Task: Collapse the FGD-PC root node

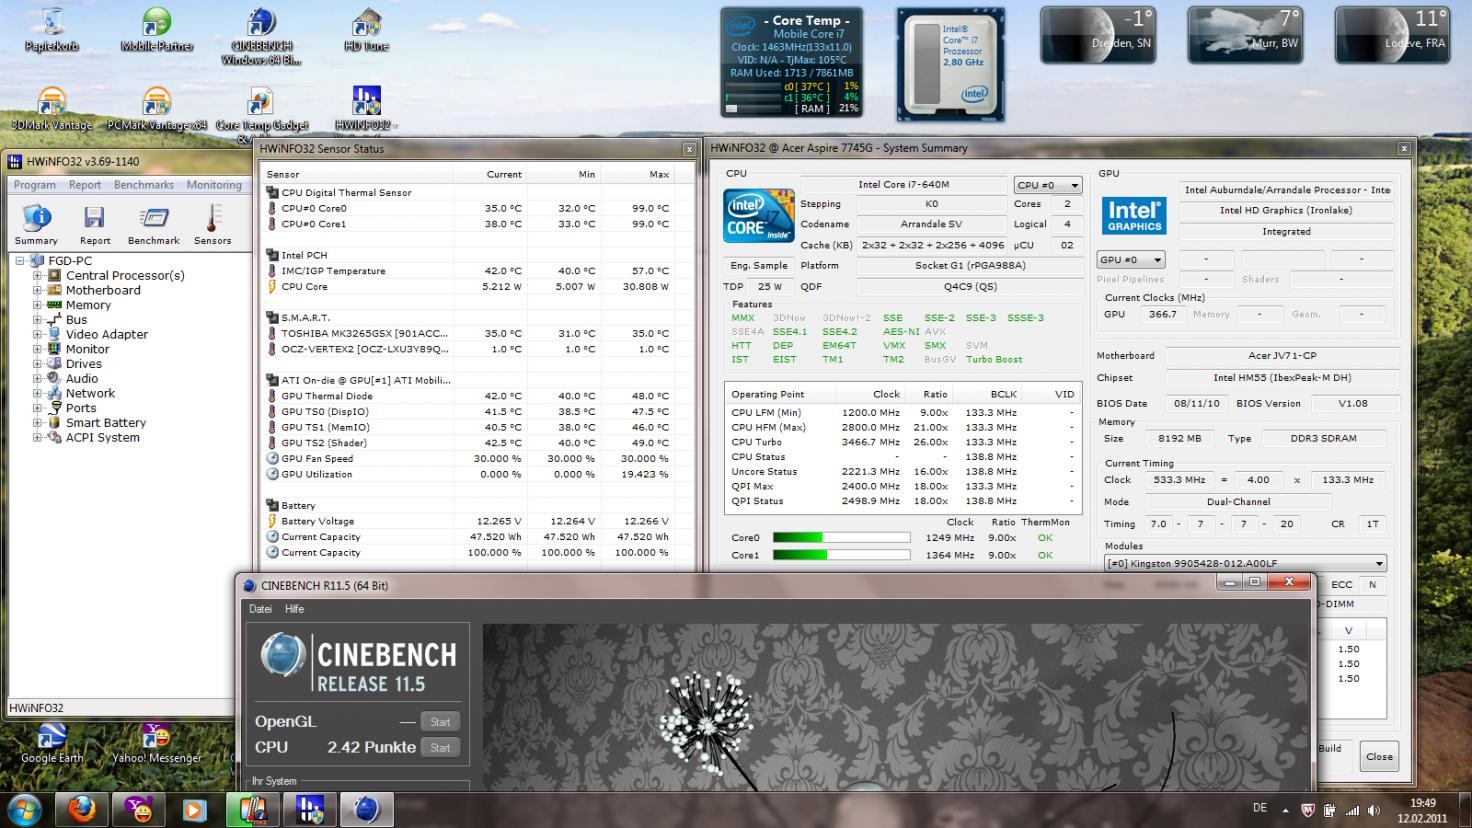Action: tap(21, 261)
